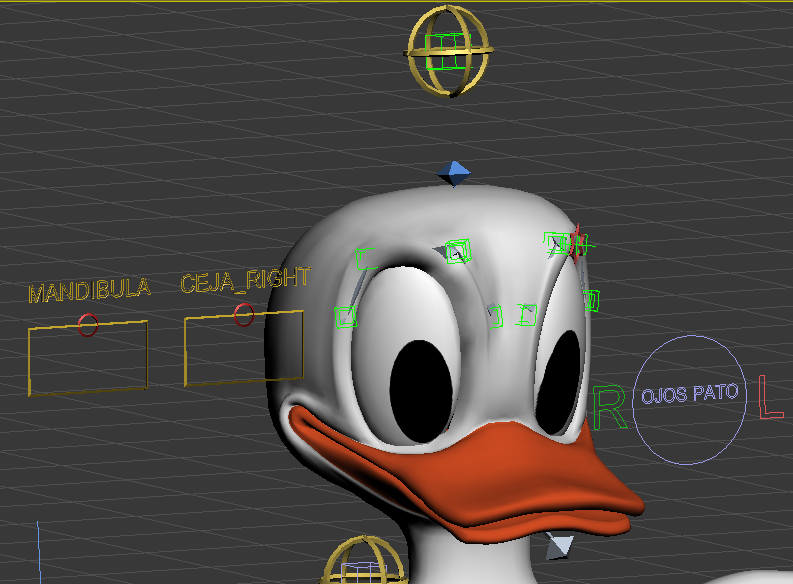
Task: Select the green R eye control letter
Action: click(609, 408)
